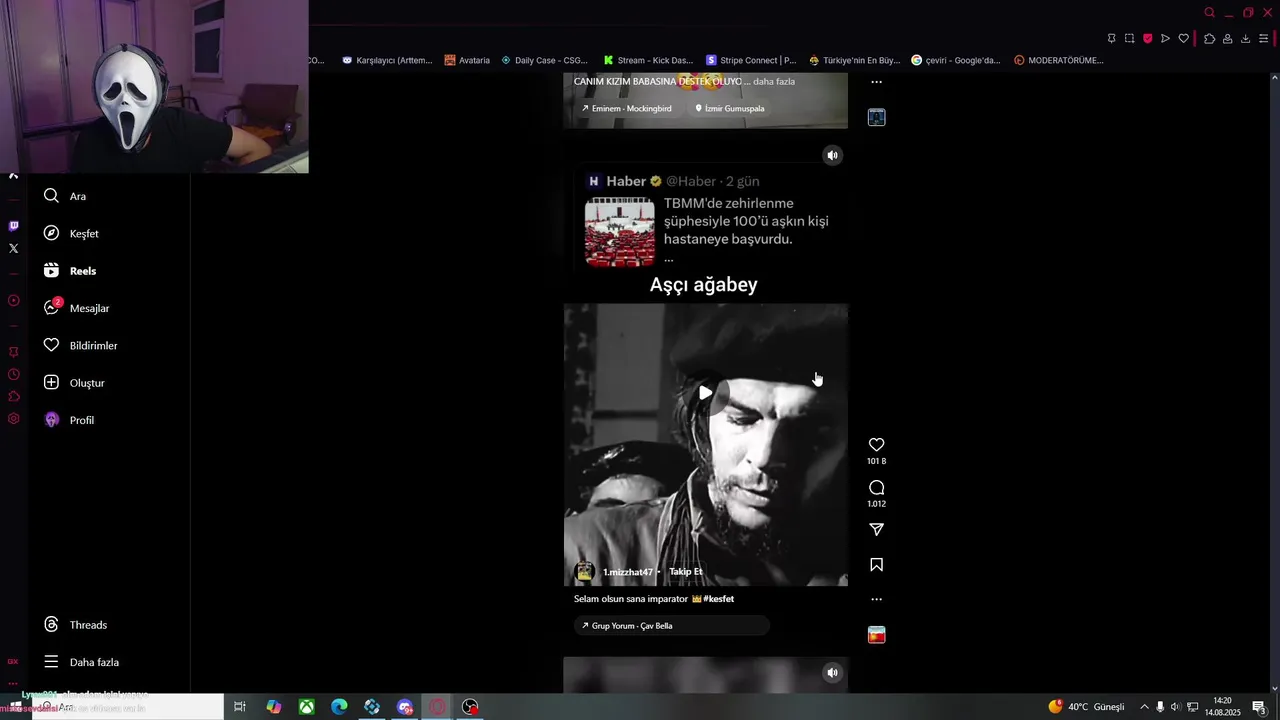This screenshot has width=1280, height=720.
Task: Toggle the ad blocker shield
Action: [1147, 38]
